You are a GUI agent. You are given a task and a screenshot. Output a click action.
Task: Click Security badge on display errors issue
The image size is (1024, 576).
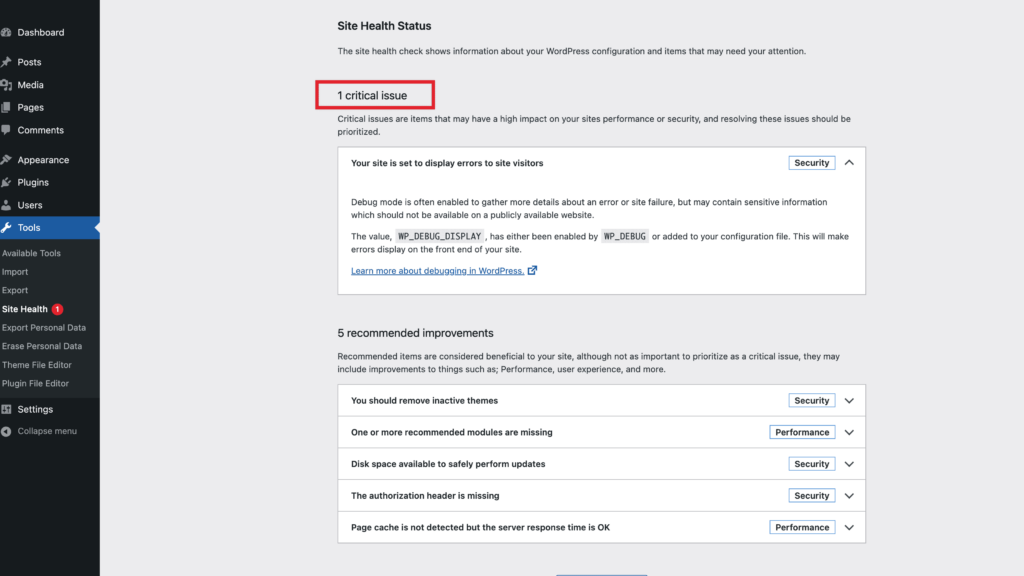pos(812,163)
